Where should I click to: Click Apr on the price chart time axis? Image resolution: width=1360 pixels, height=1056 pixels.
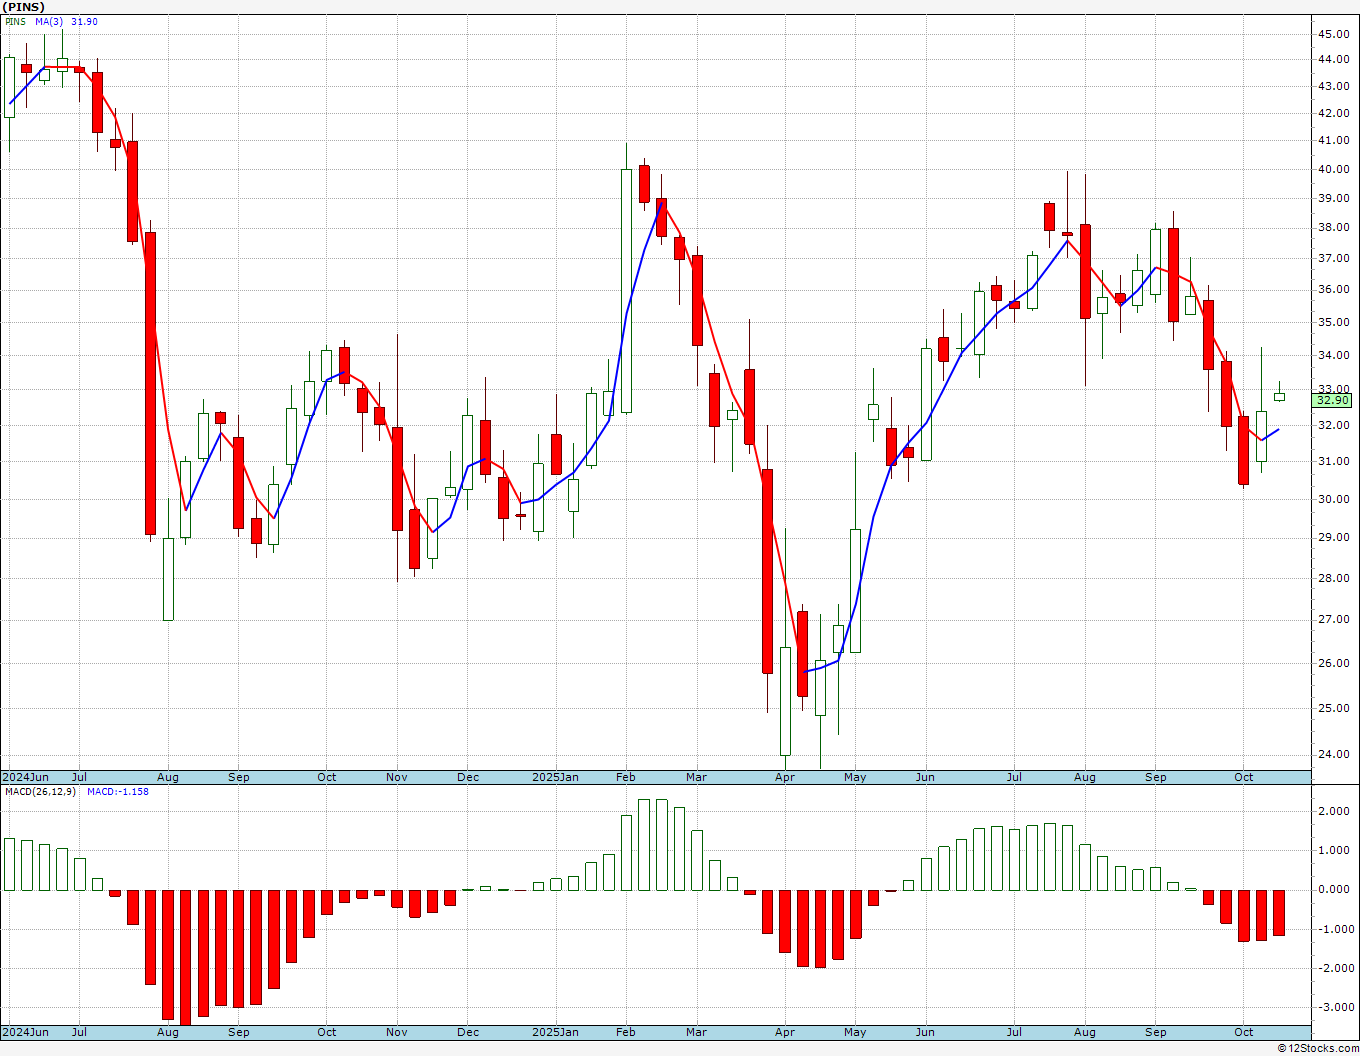pos(785,777)
